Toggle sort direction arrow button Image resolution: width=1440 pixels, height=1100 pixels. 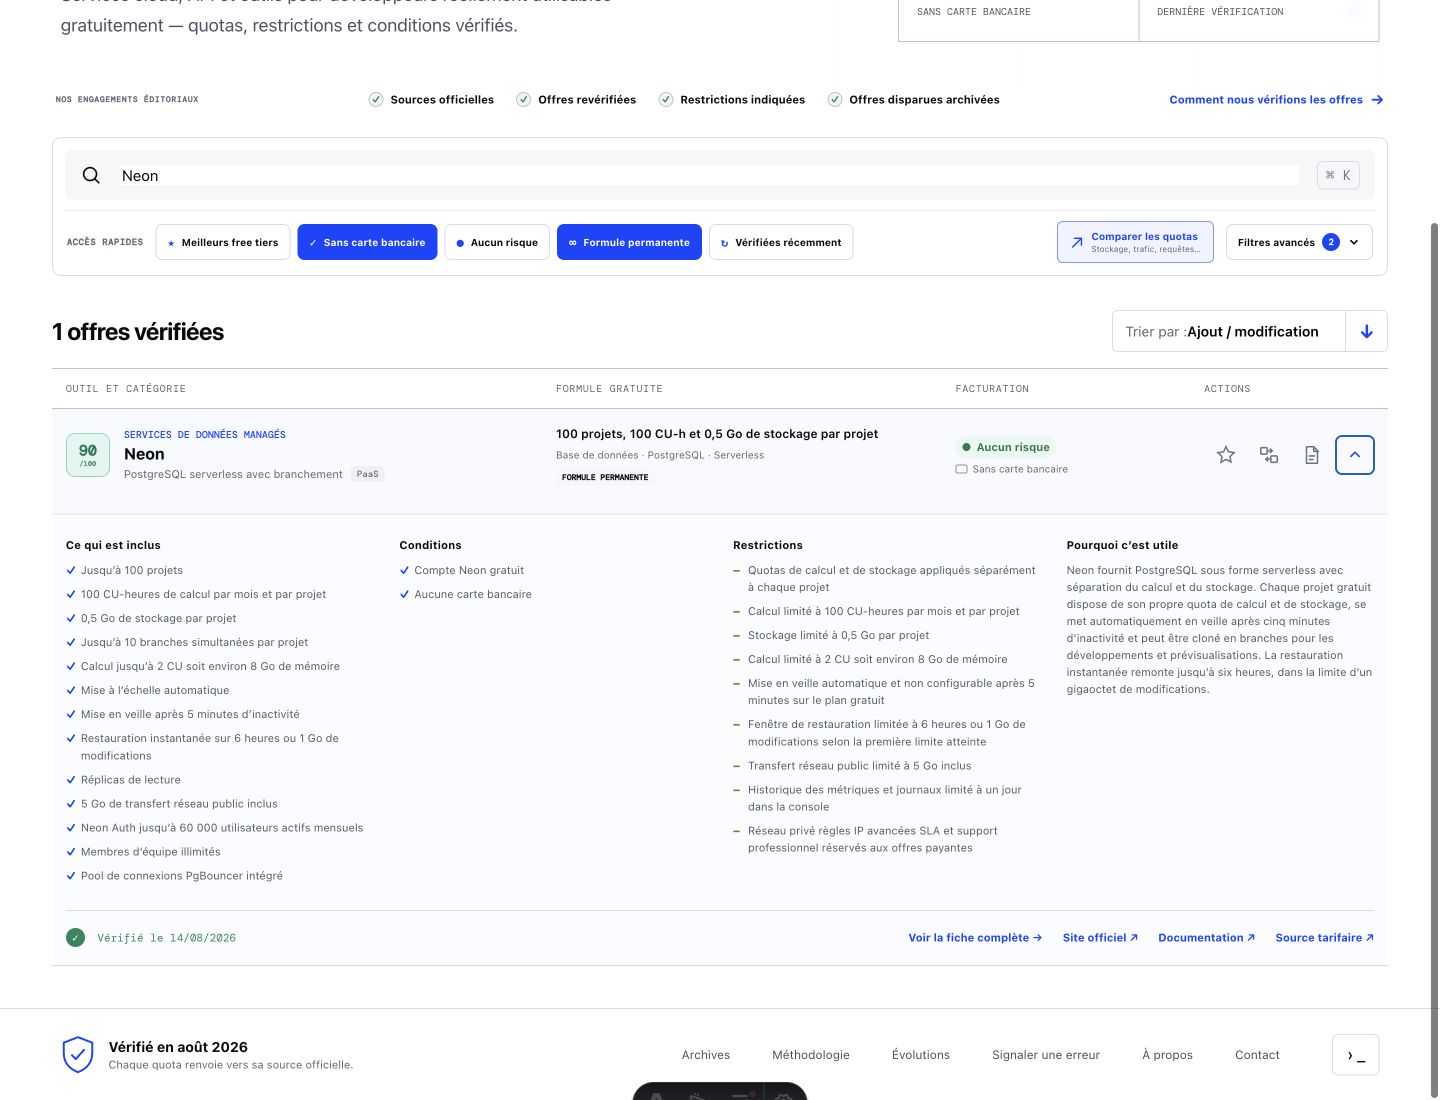click(x=1366, y=331)
